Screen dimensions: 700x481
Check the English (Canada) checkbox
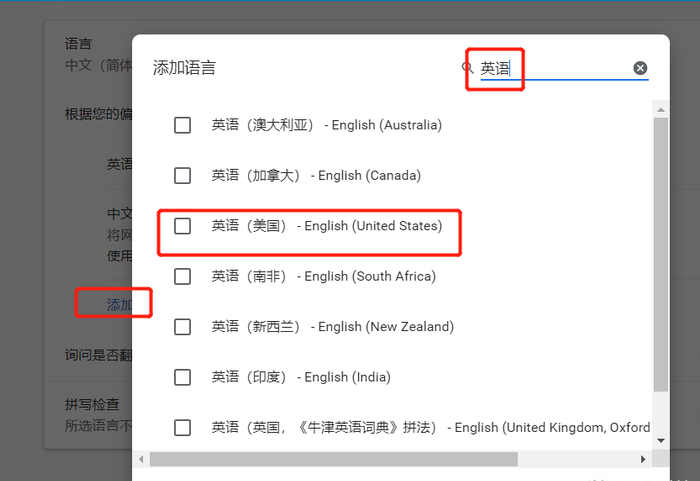[x=182, y=176]
